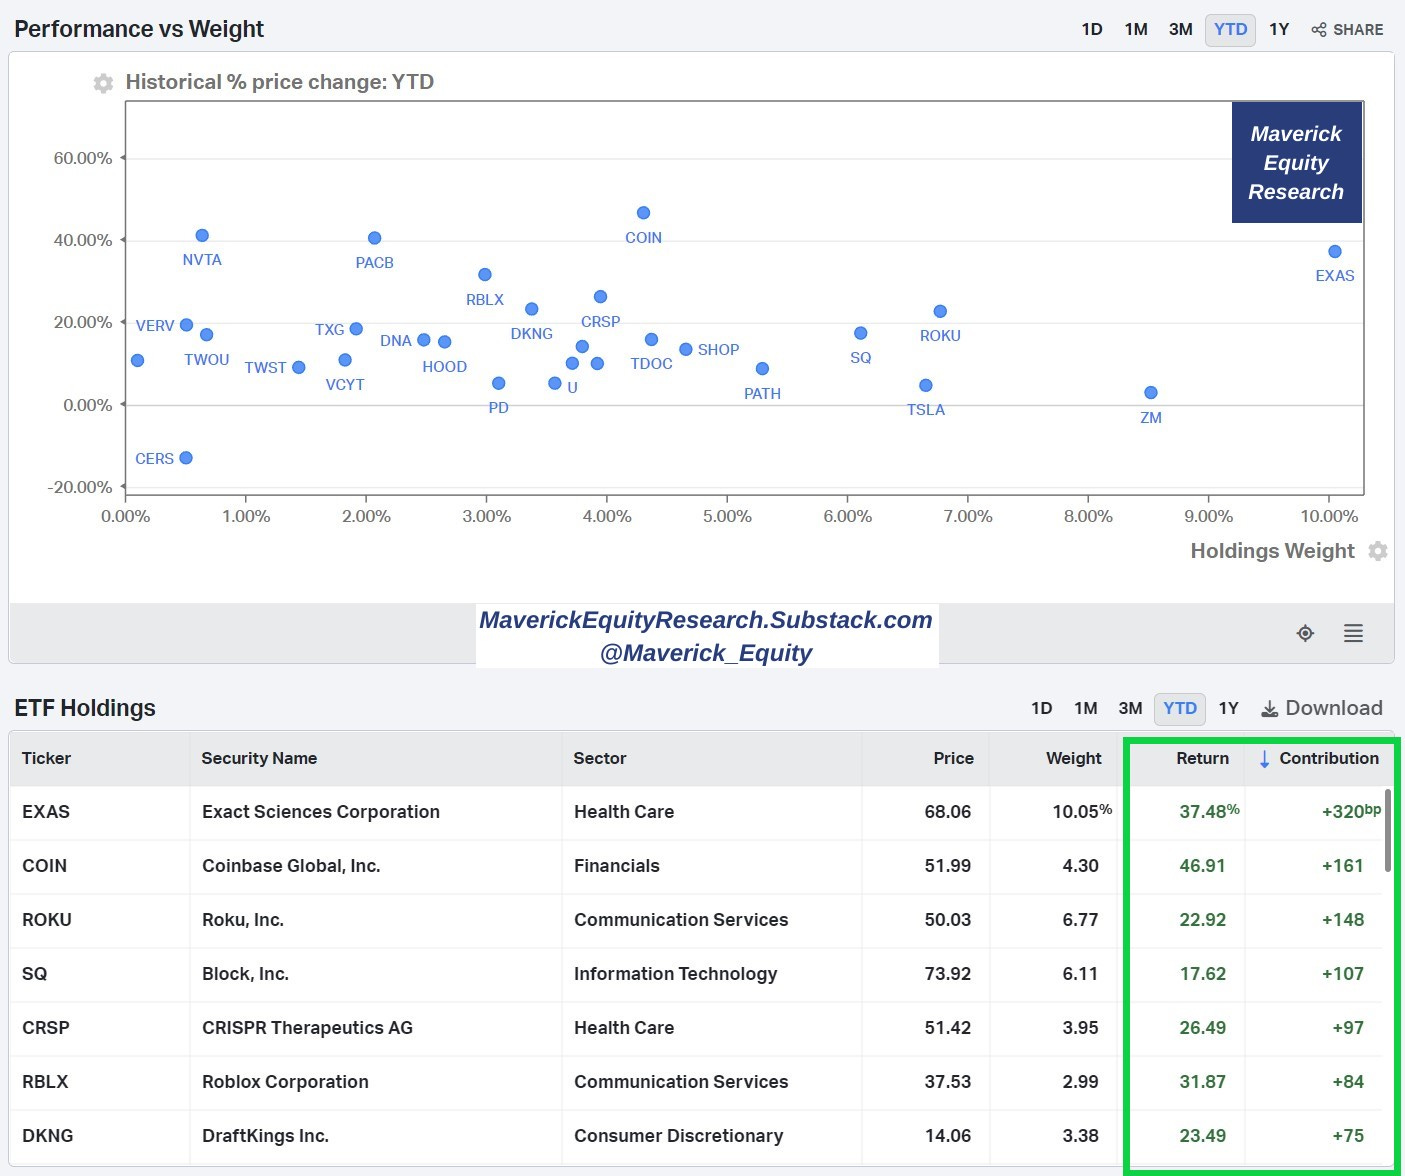
Task: Switch chart to 1Y period
Action: 1279,30
